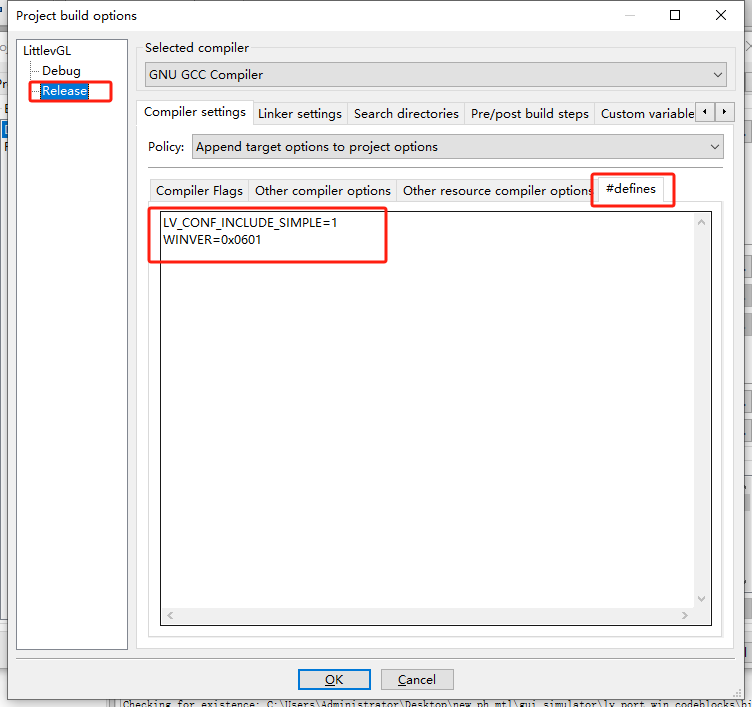This screenshot has width=752, height=707.
Task: Select the #defines sub-tab
Action: [631, 189]
